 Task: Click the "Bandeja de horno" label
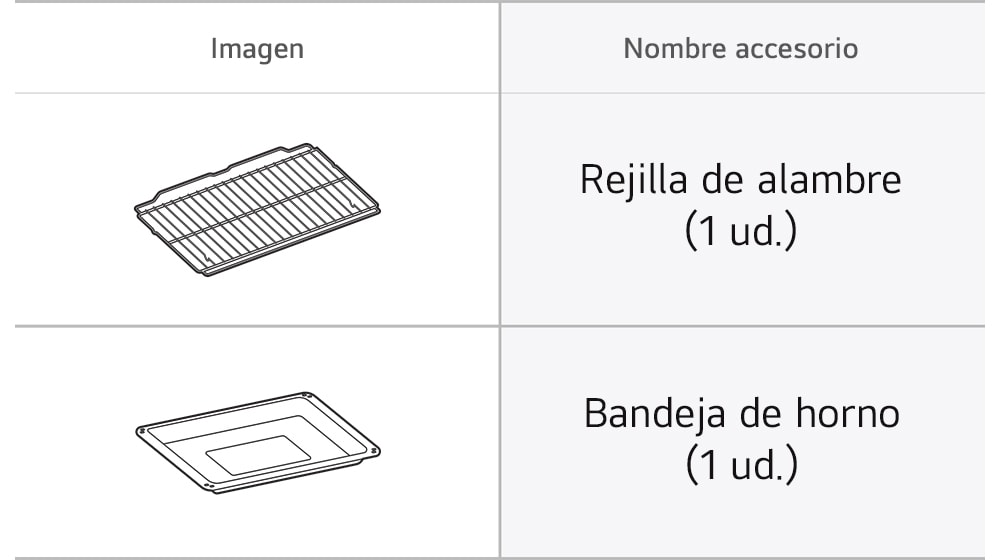coord(742,413)
